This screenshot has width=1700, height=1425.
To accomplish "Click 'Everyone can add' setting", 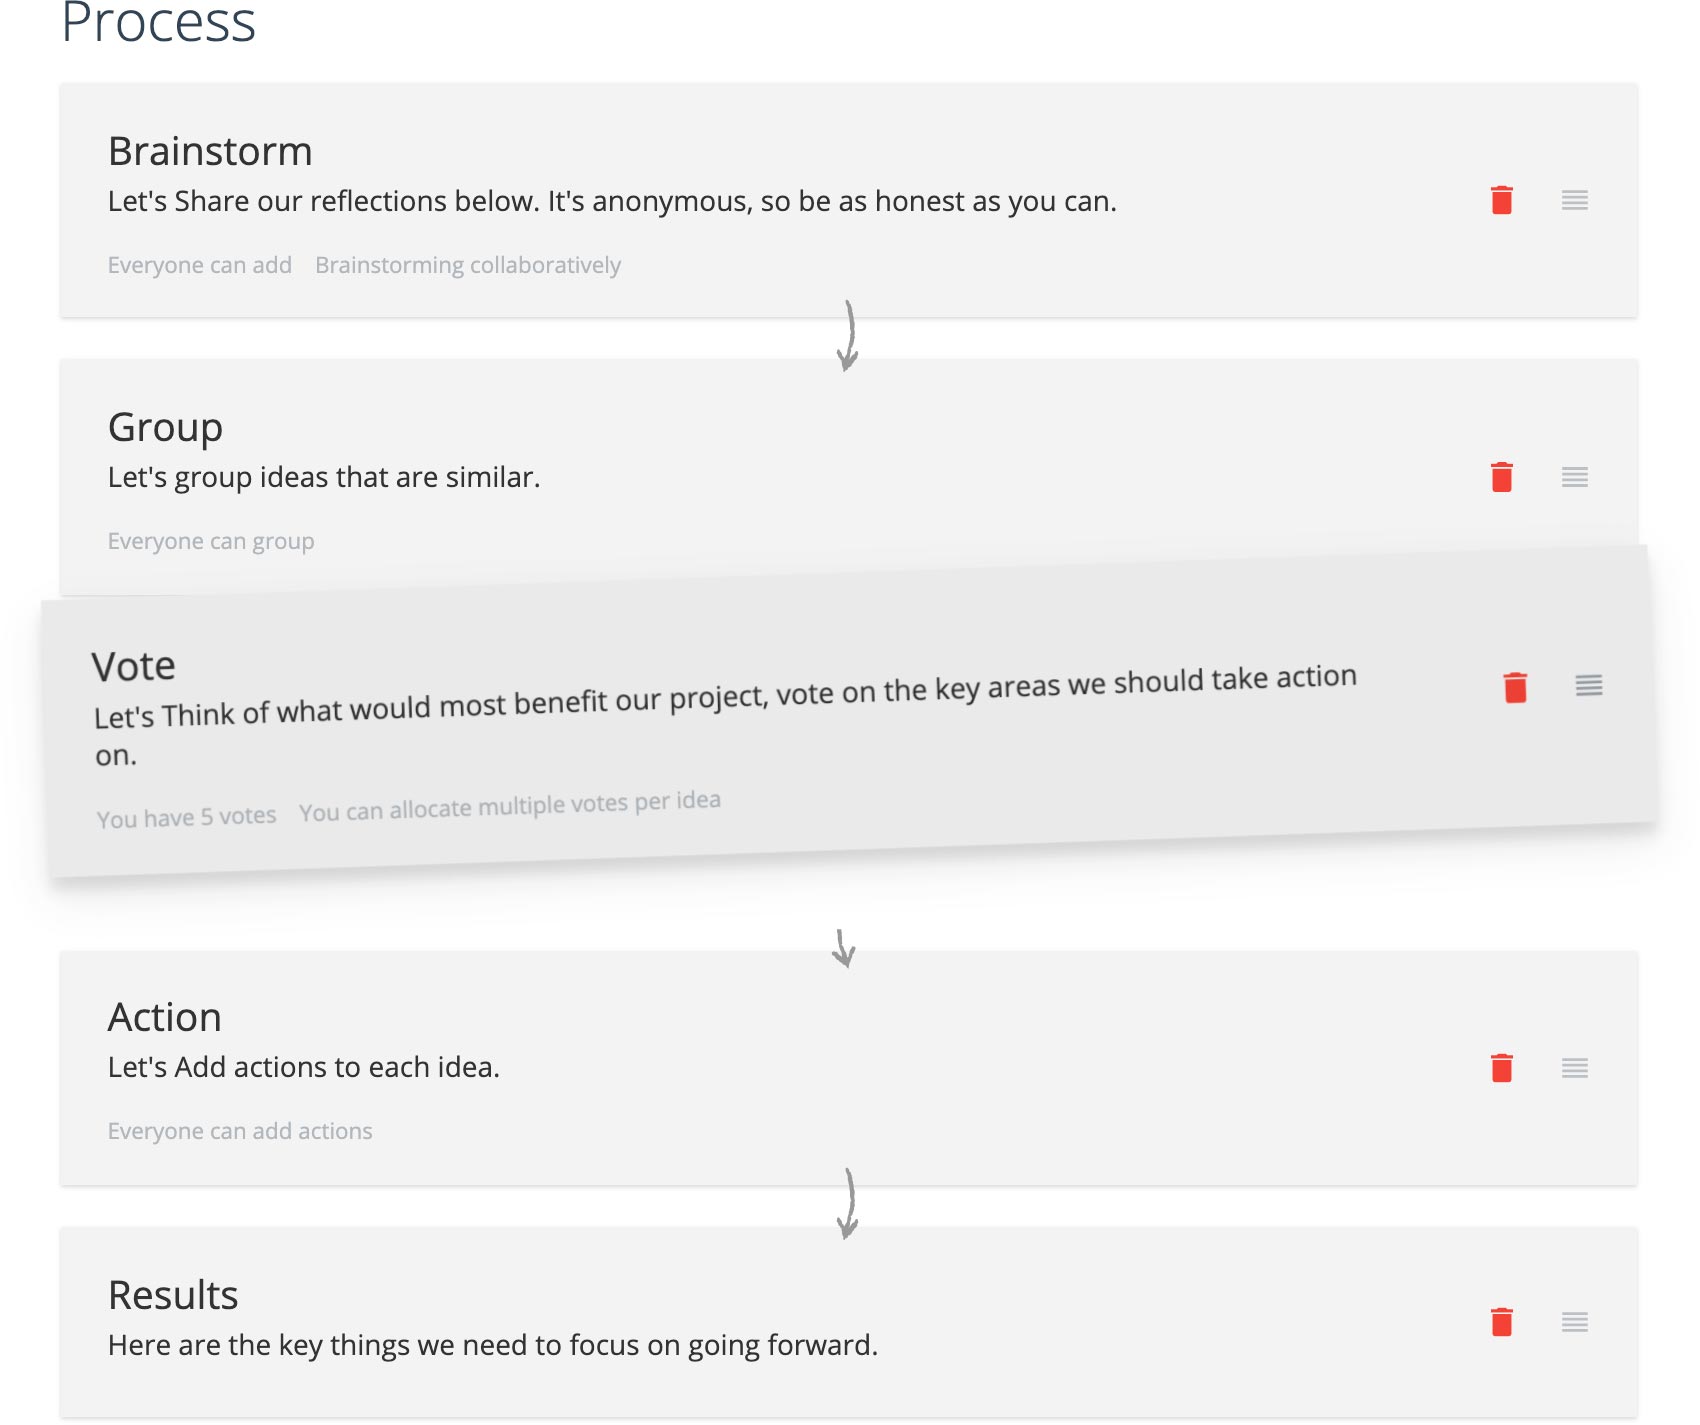I will point(200,265).
